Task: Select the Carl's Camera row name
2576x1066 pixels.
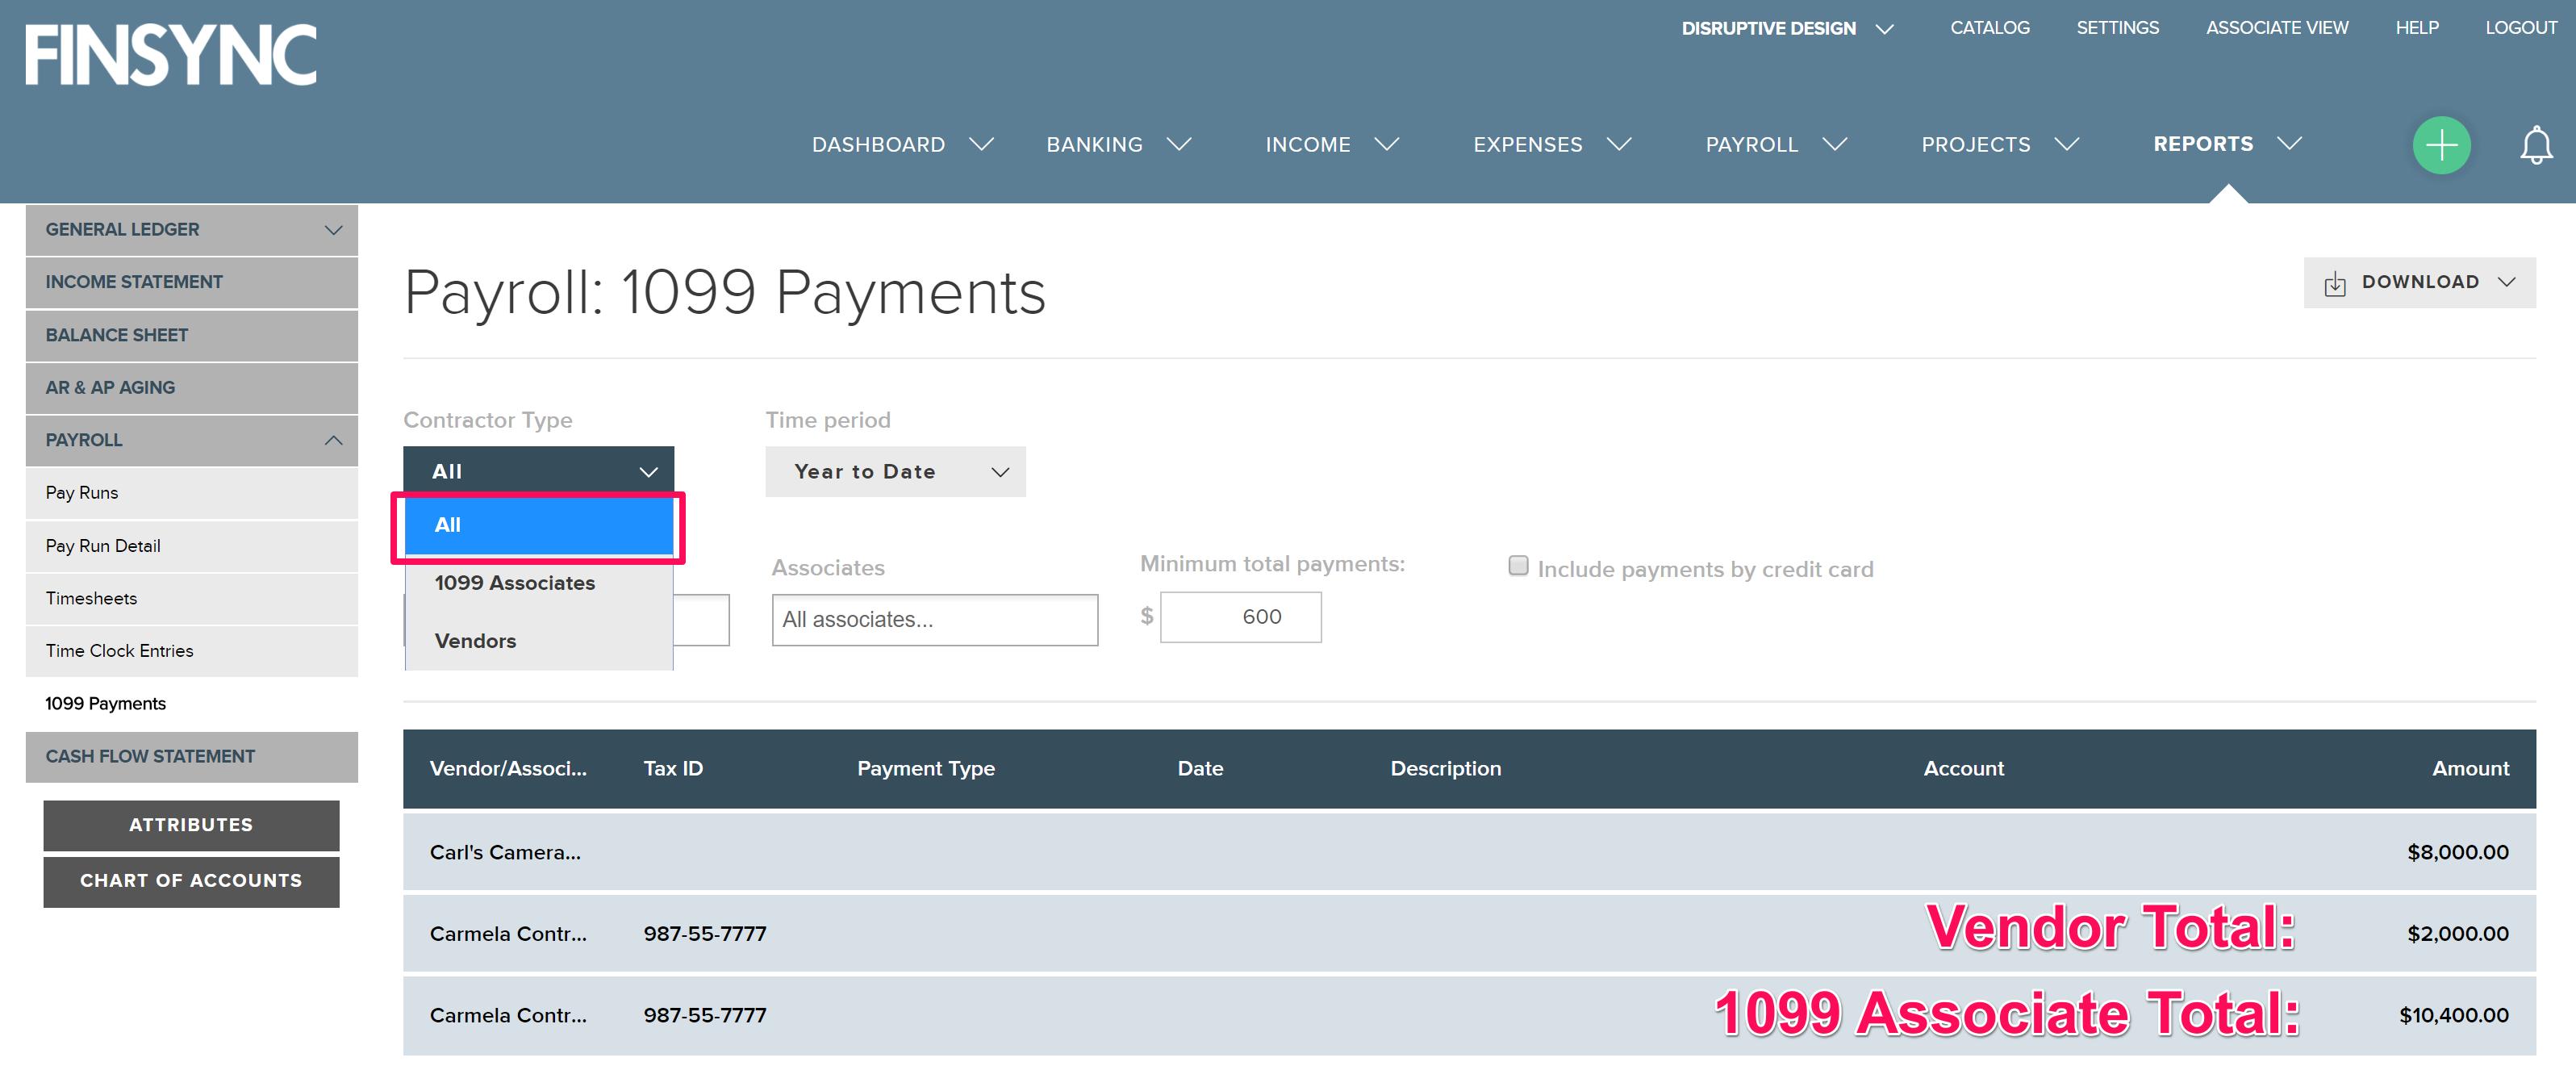Action: click(x=505, y=853)
